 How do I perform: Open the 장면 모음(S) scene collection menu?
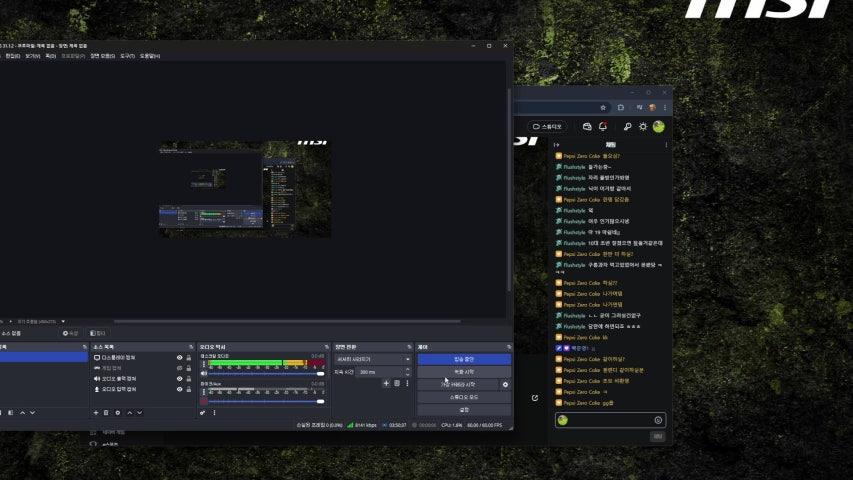pos(102,56)
